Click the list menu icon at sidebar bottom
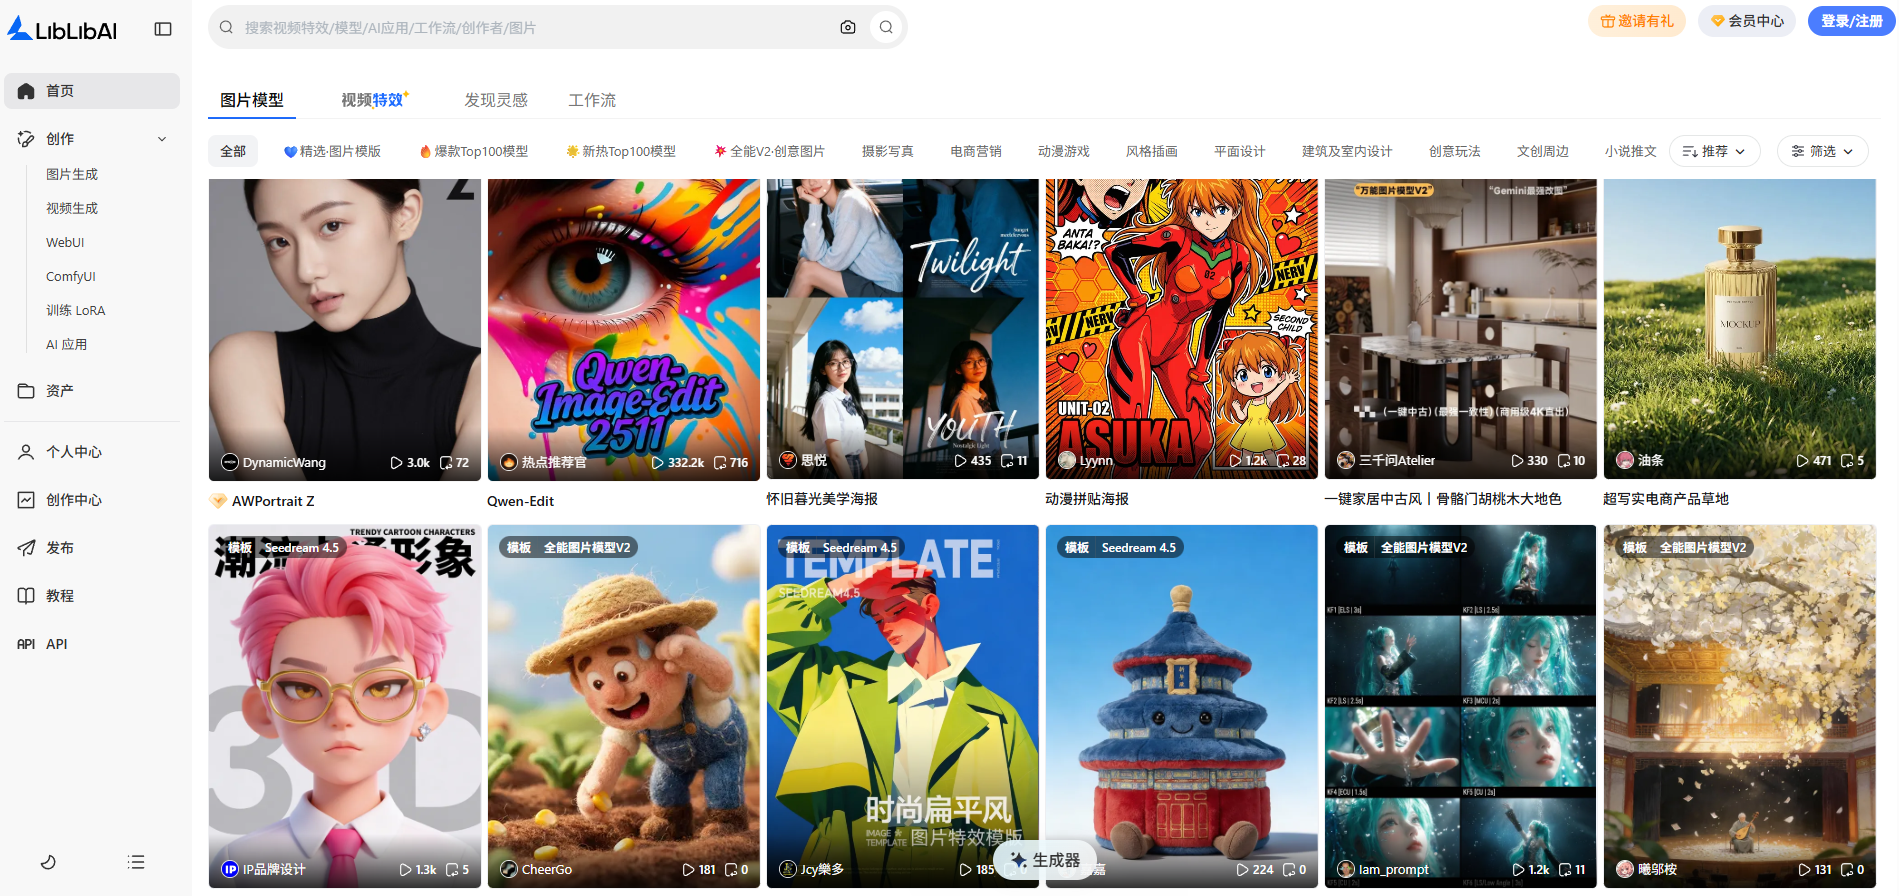1899x896 pixels. tap(136, 862)
